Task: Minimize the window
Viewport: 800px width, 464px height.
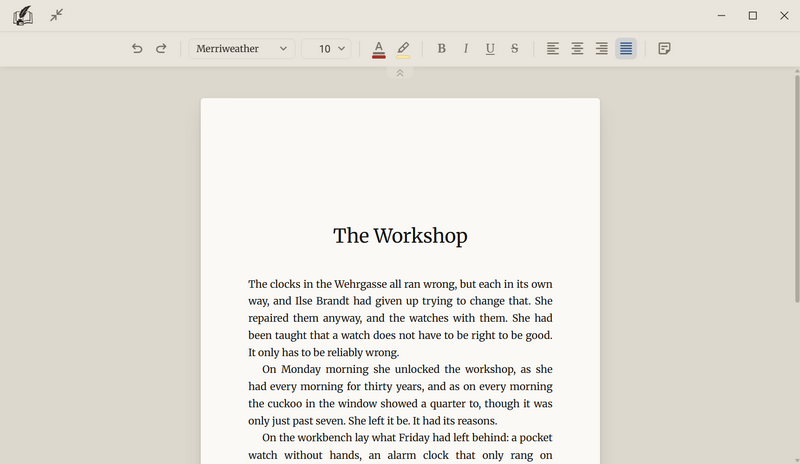Action: tap(721, 16)
